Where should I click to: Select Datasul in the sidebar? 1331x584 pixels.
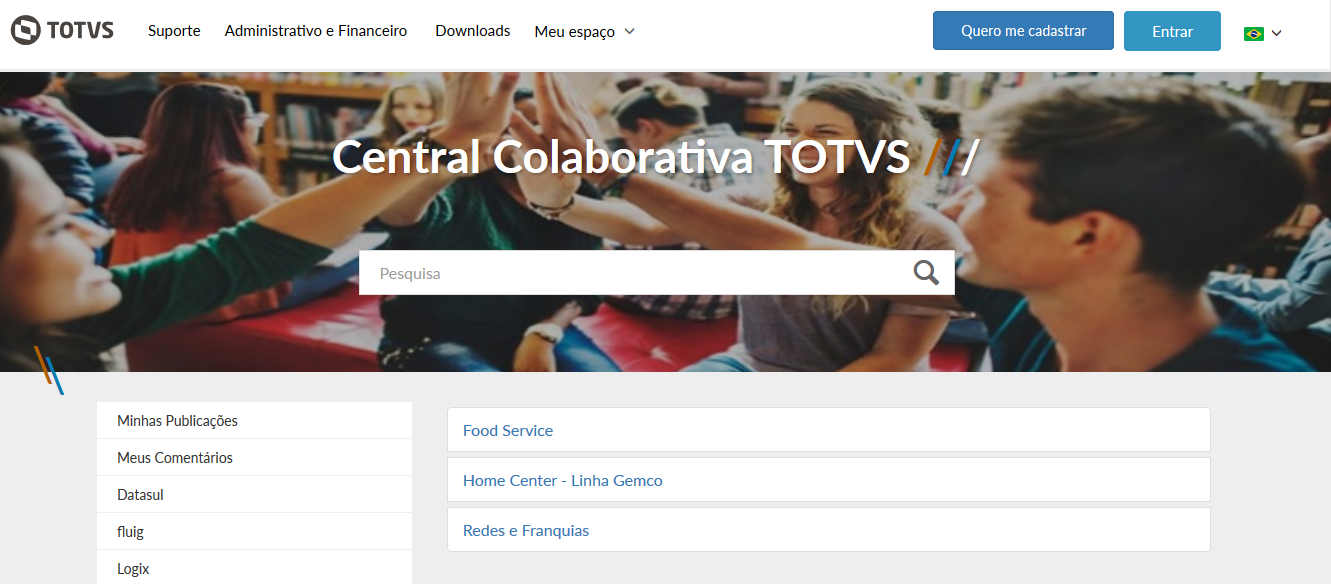[254, 495]
